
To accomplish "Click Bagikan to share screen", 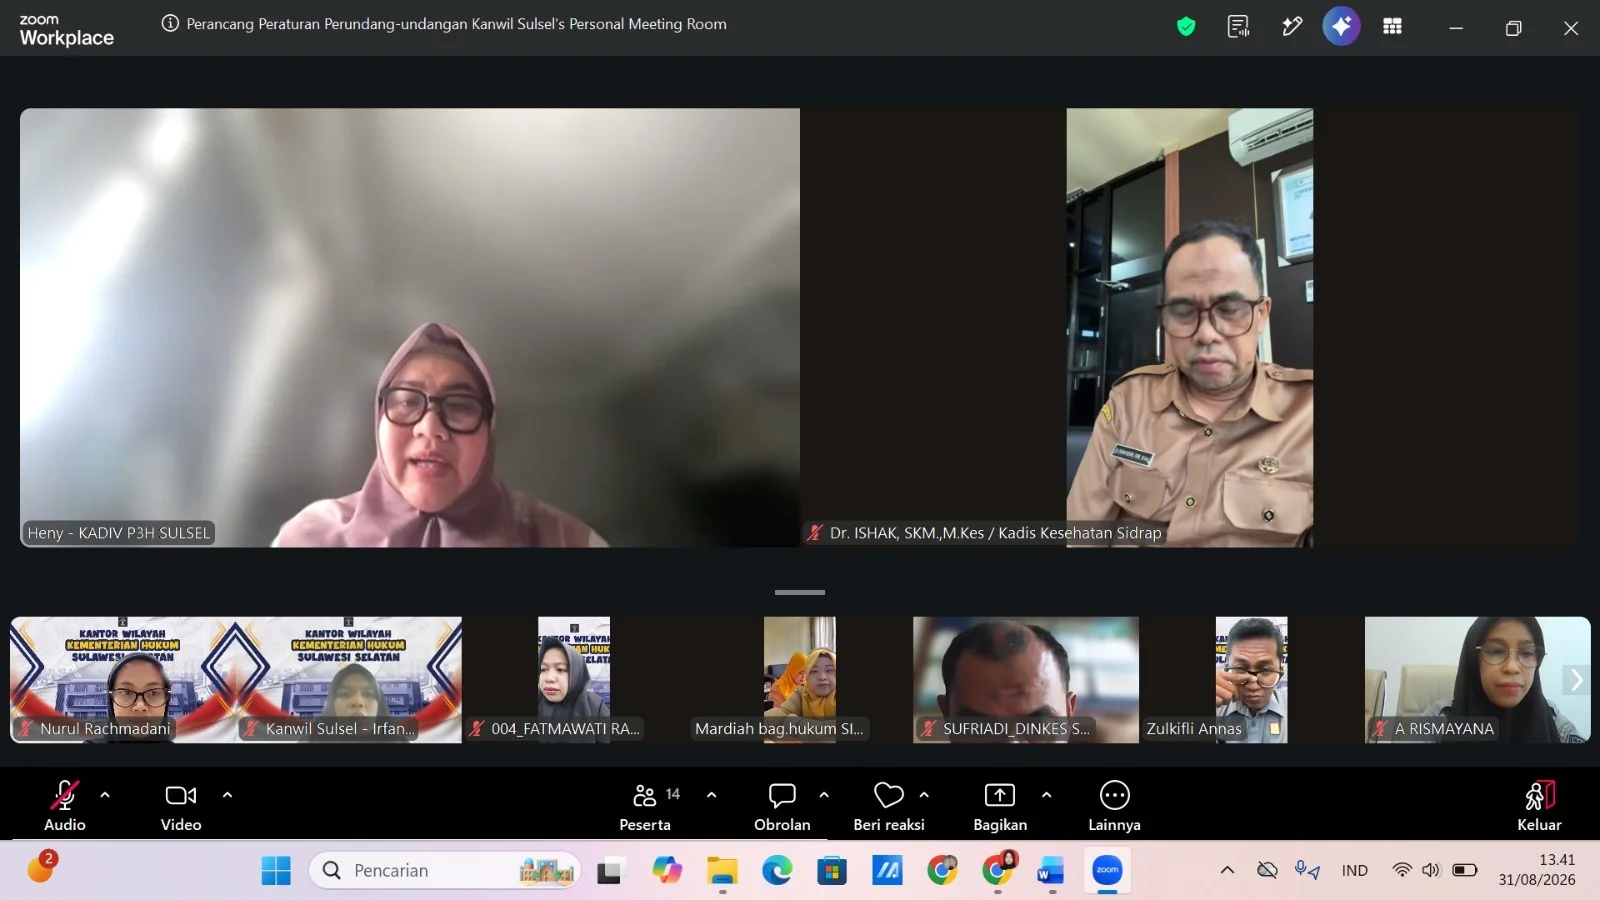I will pyautogui.click(x=1000, y=806).
